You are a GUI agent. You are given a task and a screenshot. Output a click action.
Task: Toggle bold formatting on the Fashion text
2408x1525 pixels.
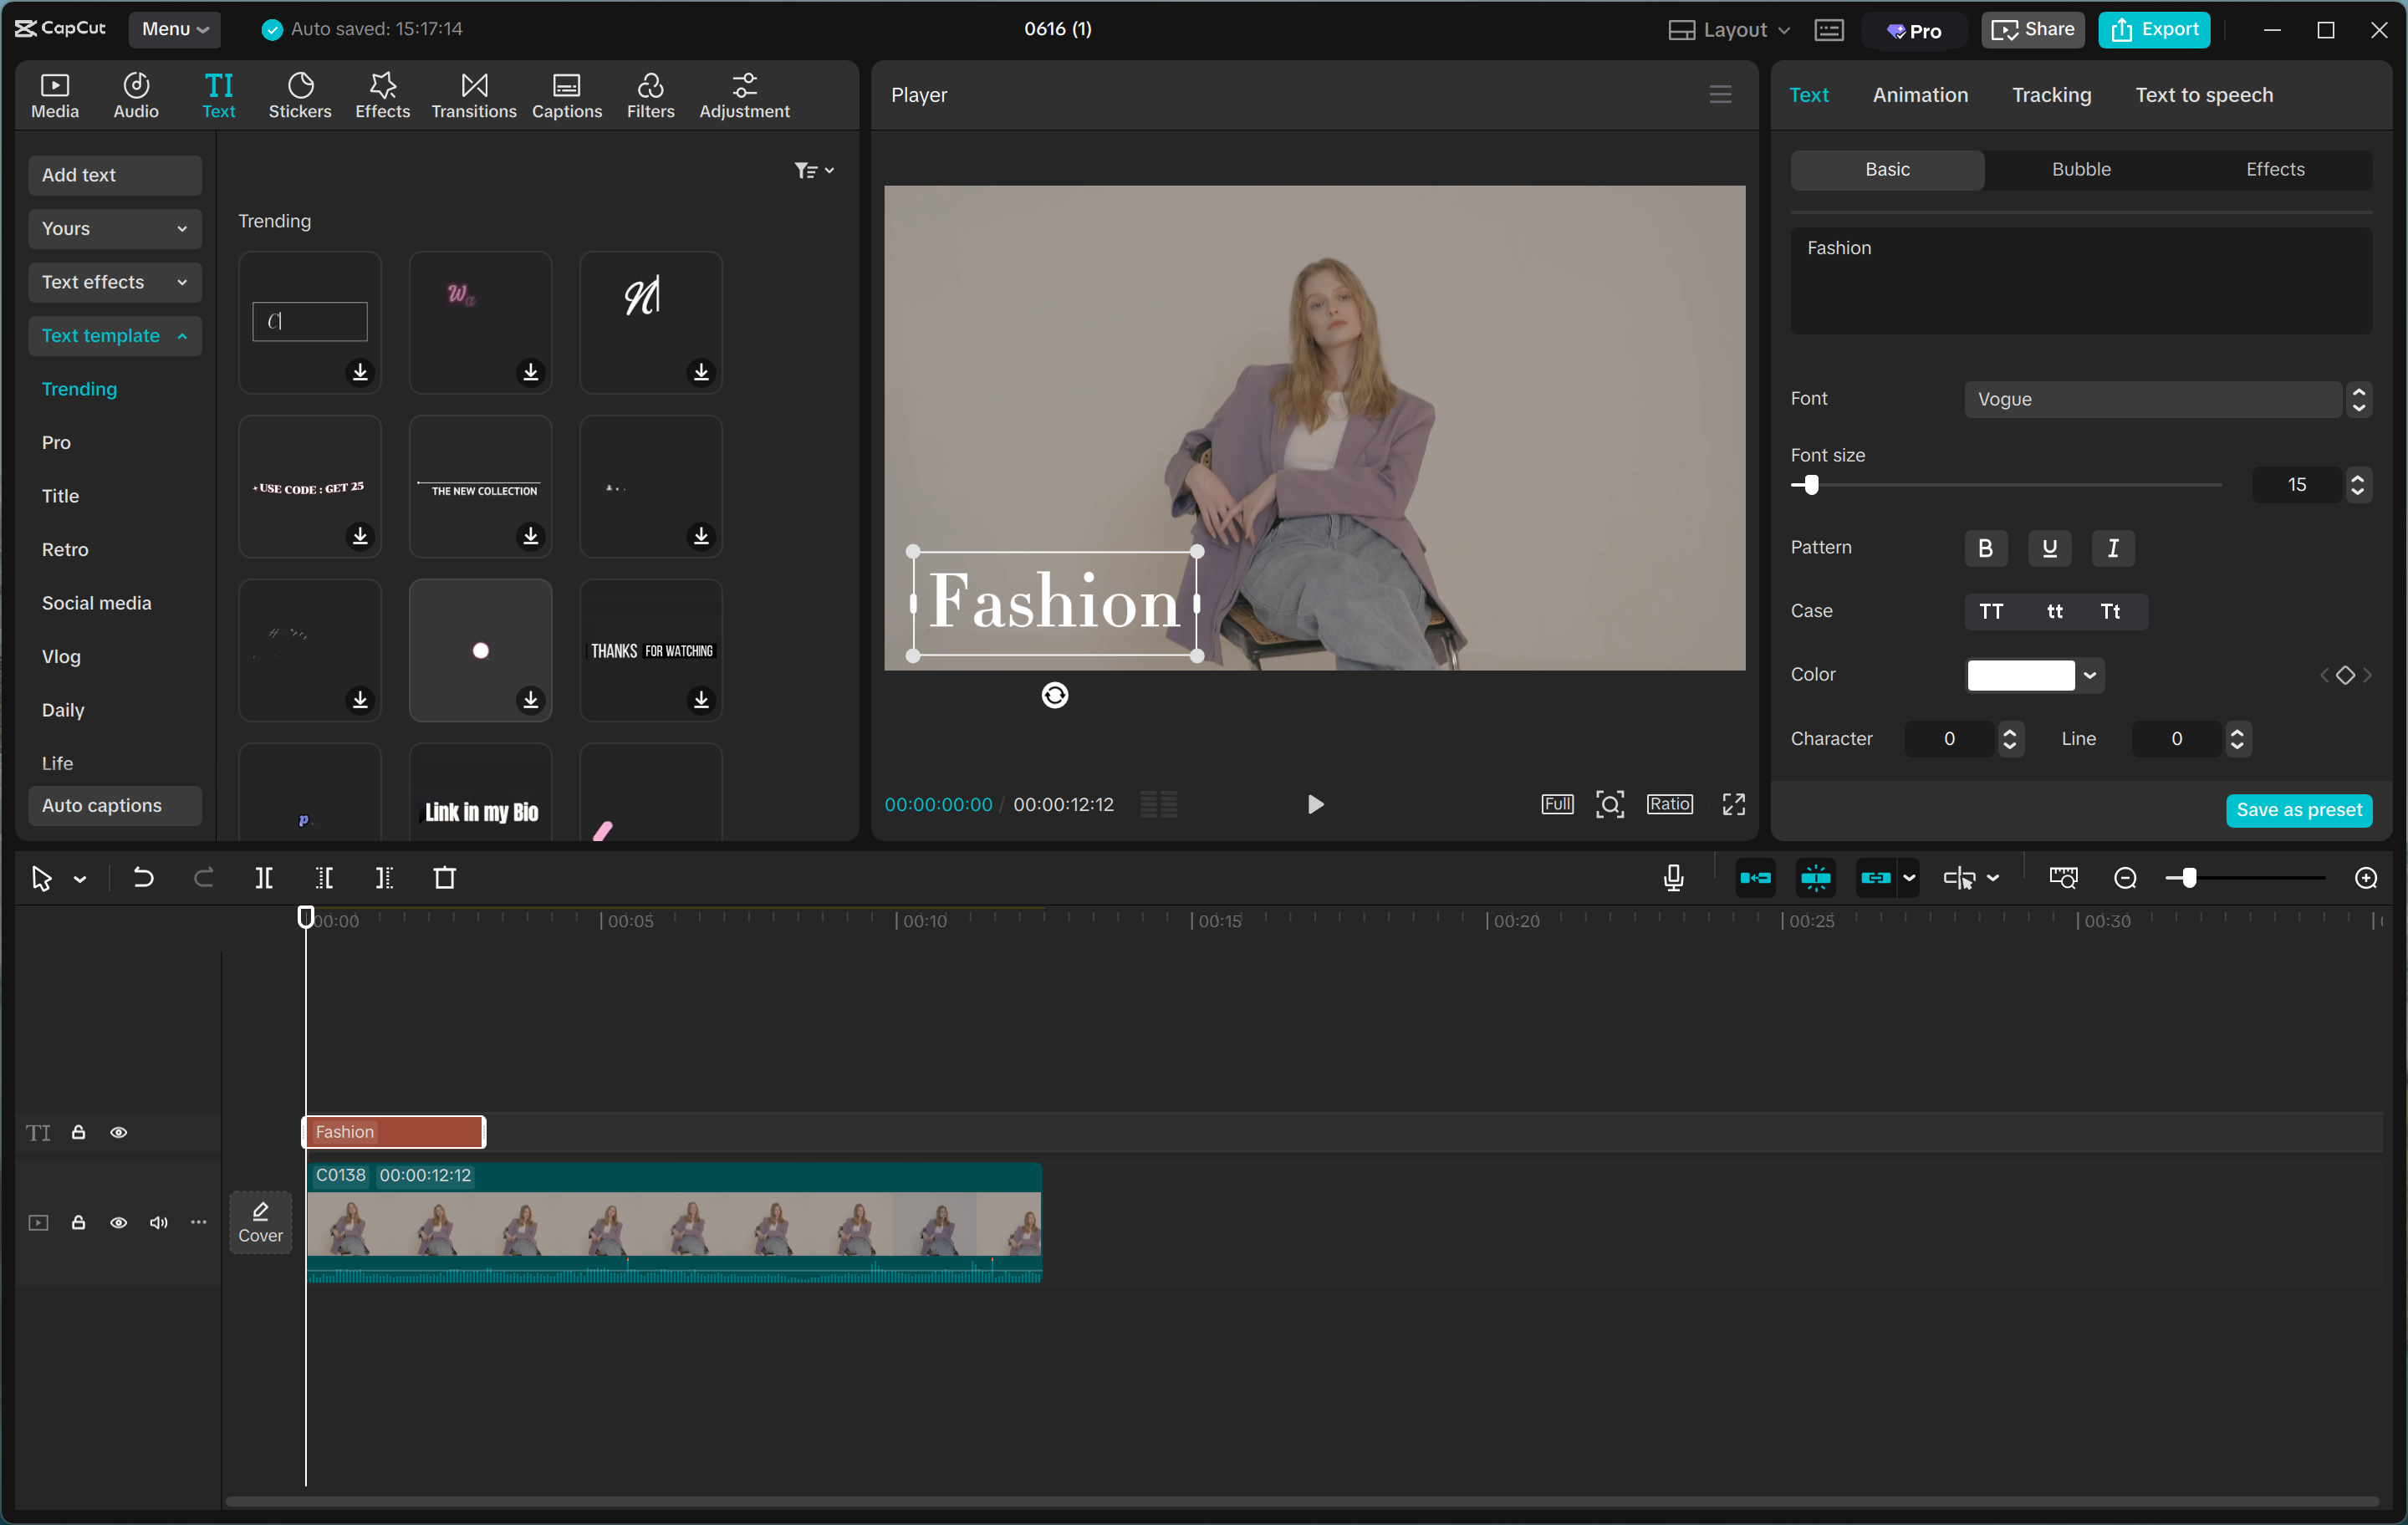[x=1985, y=548]
